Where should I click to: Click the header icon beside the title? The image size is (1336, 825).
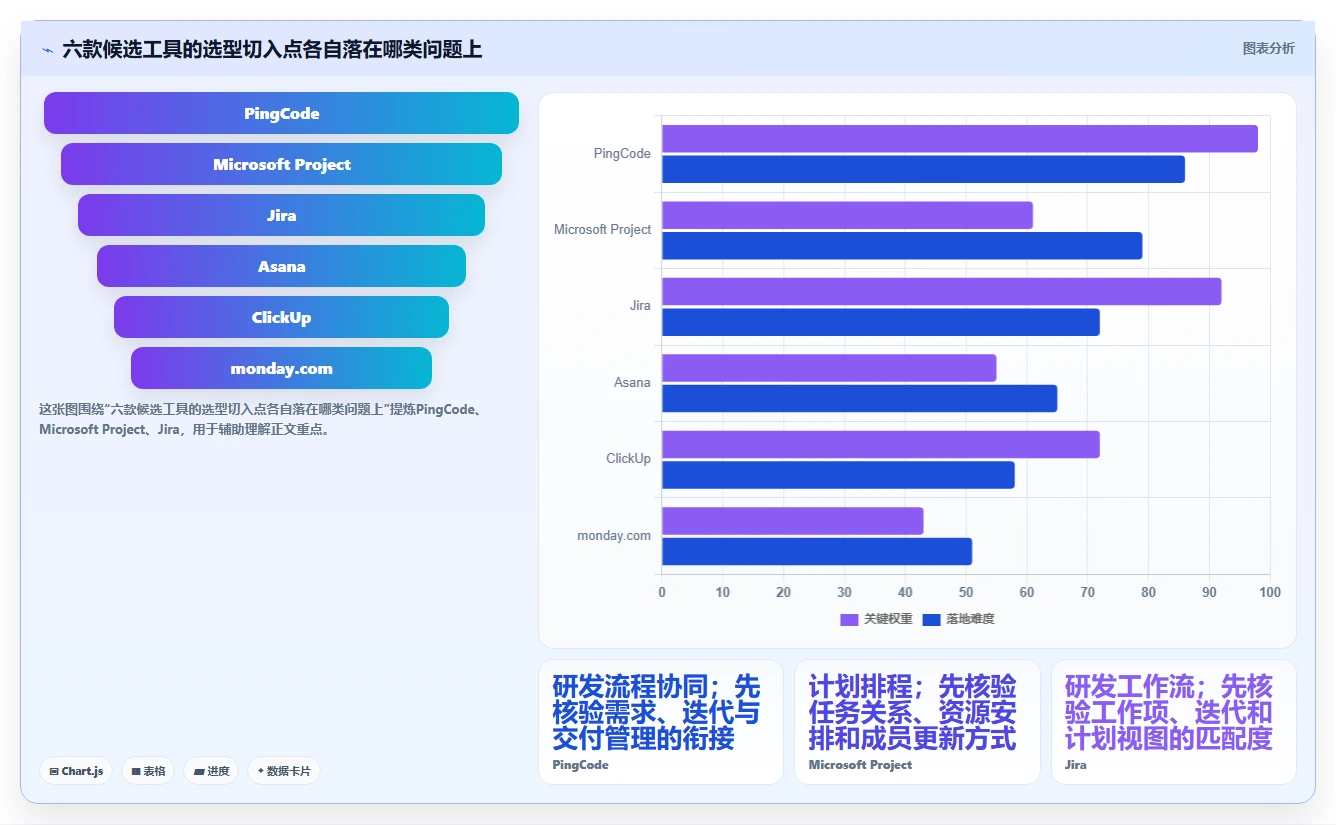point(47,50)
